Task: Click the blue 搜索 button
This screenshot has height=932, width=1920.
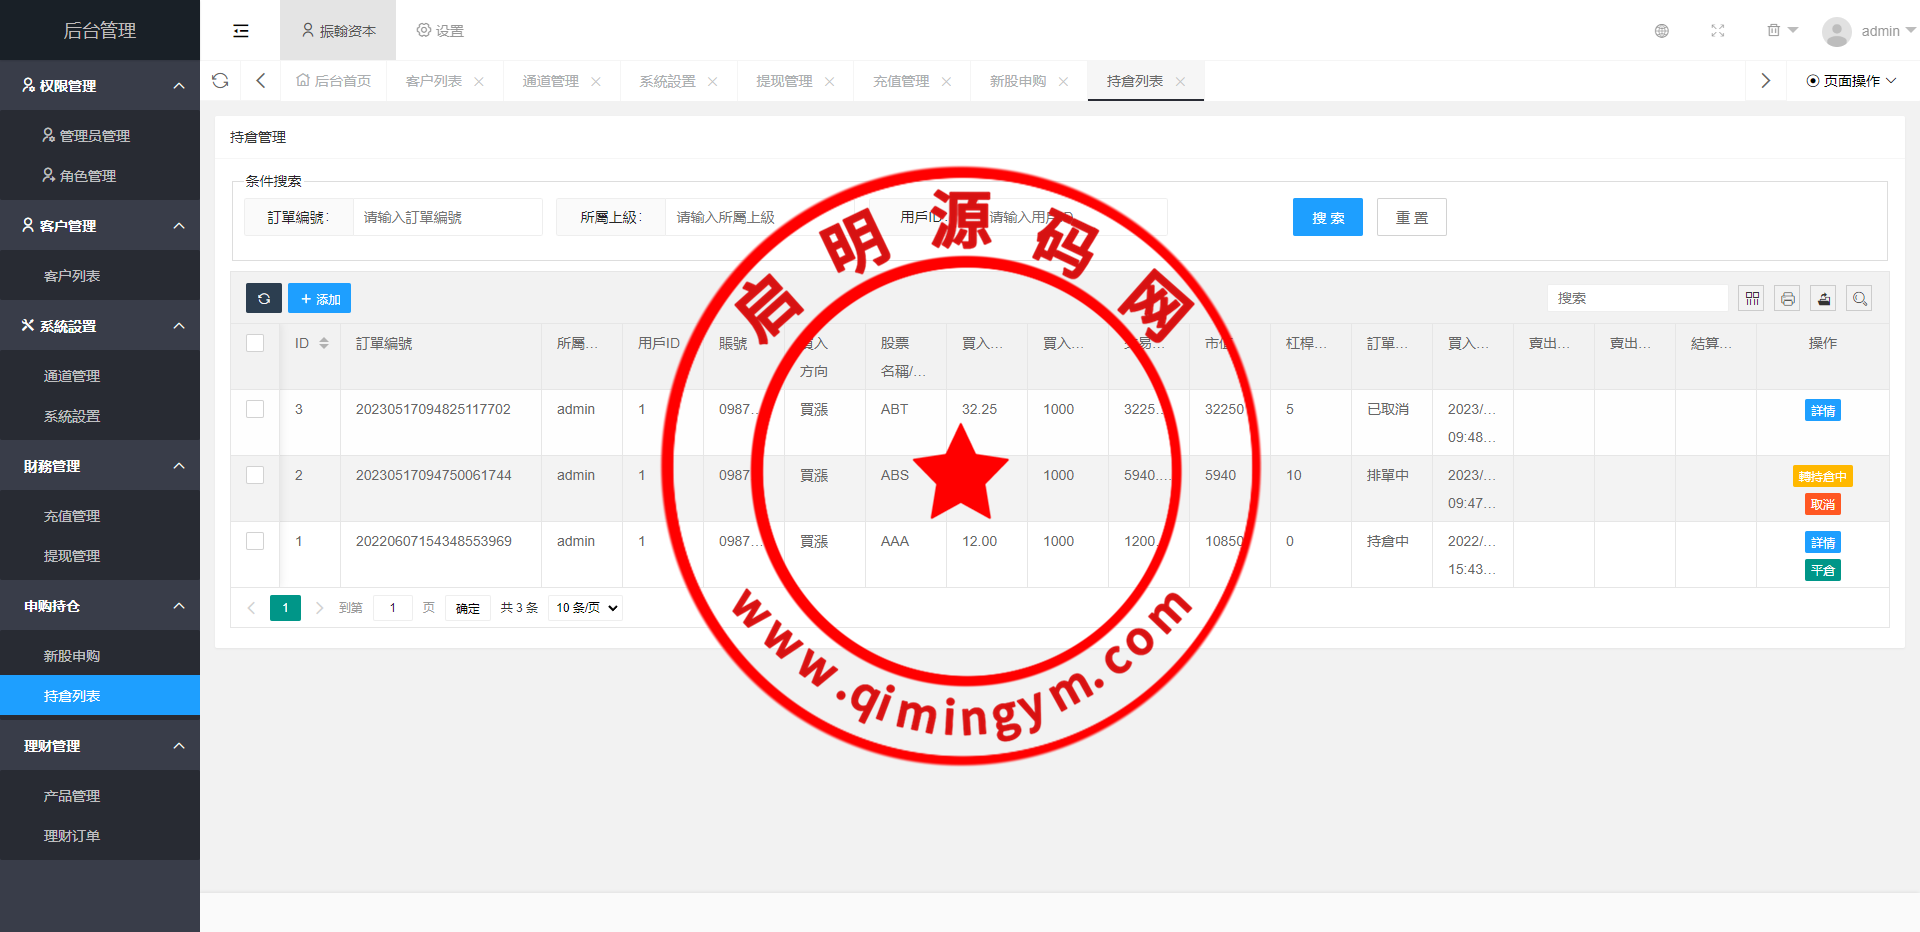Action: point(1327,217)
